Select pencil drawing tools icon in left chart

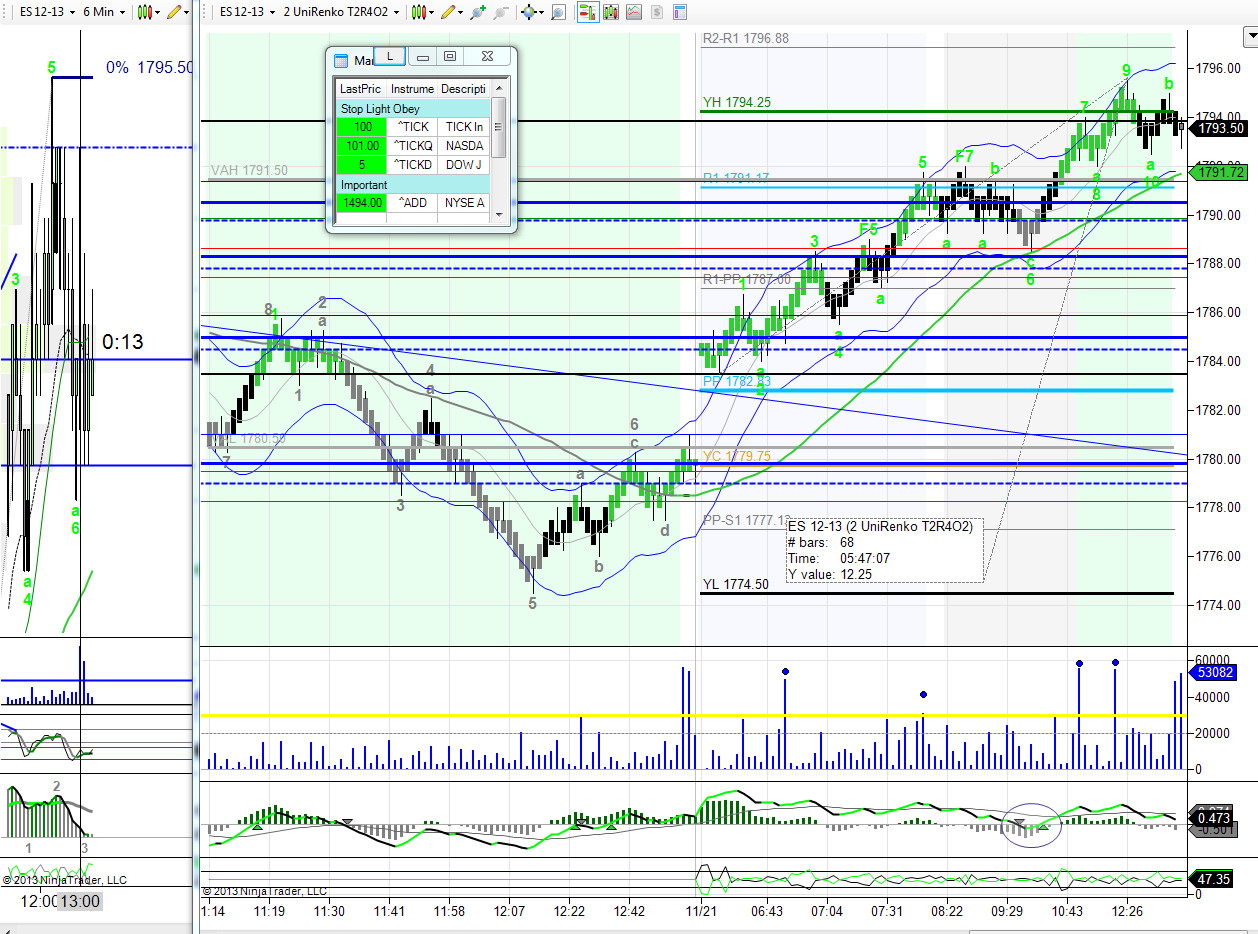175,12
